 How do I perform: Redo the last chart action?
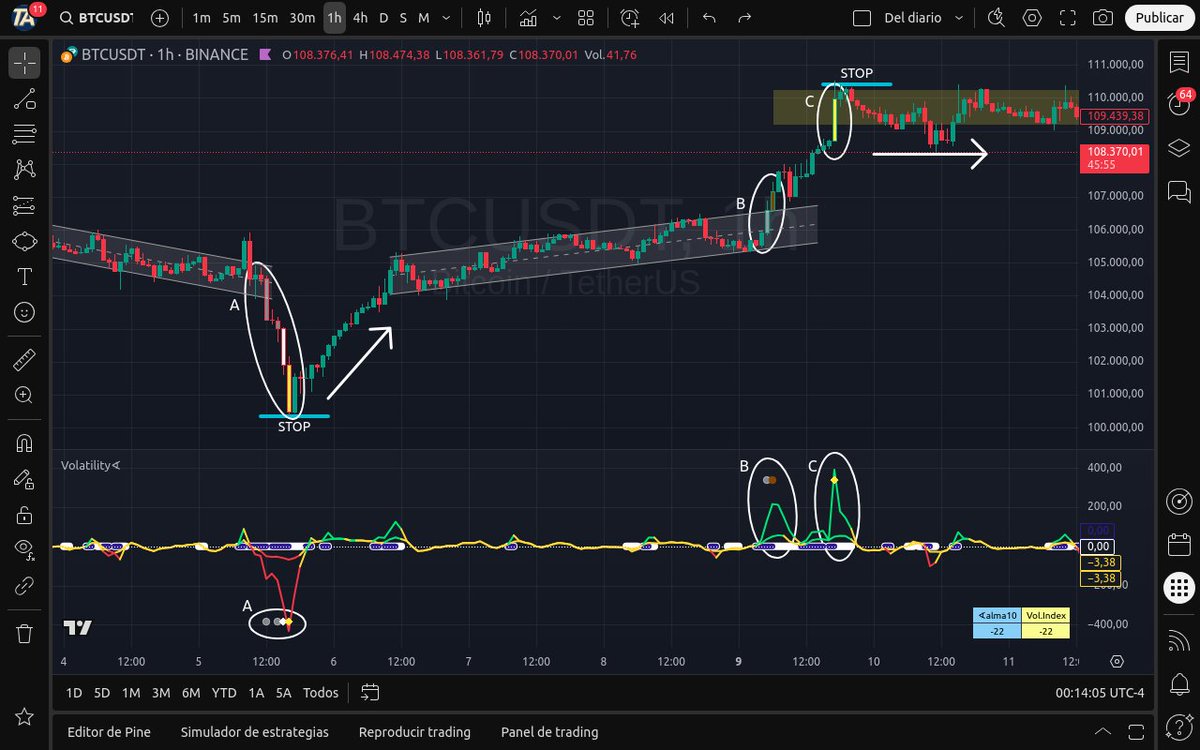click(x=743, y=18)
